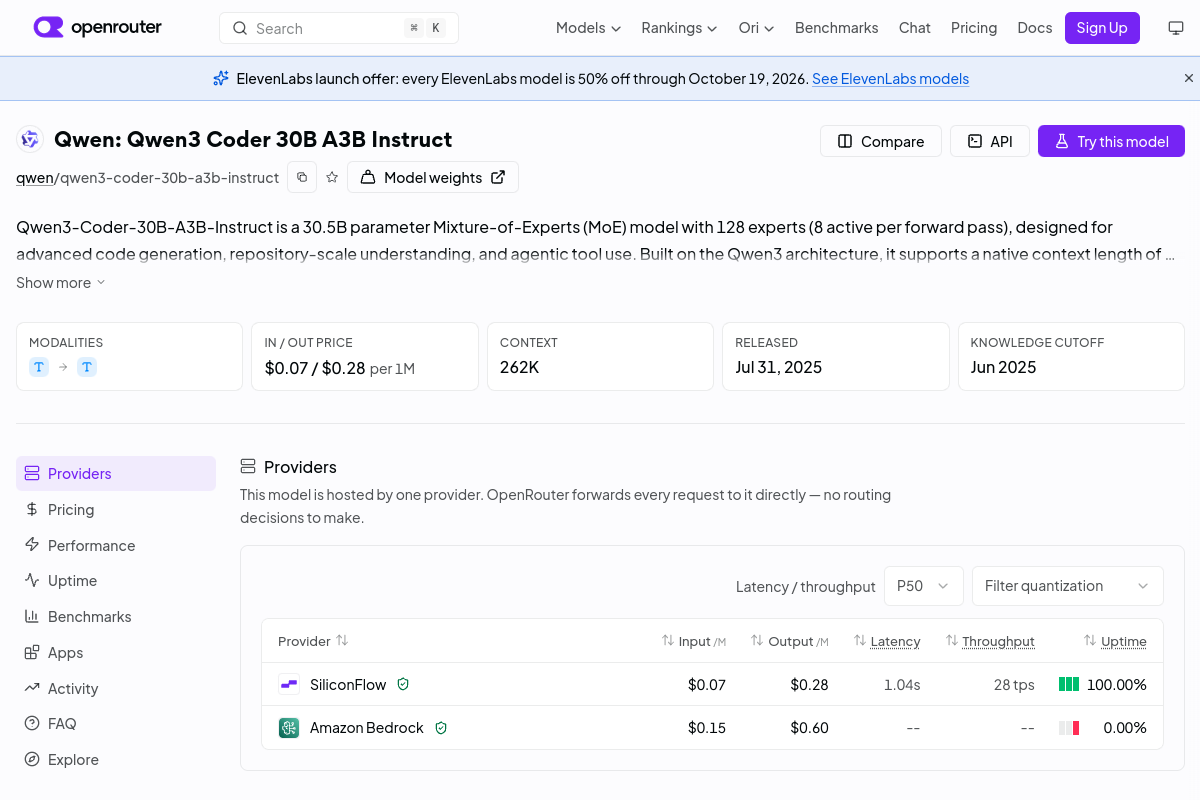Select Uptime in the sidebar
Viewport: 1200px width, 800px height.
(116, 581)
